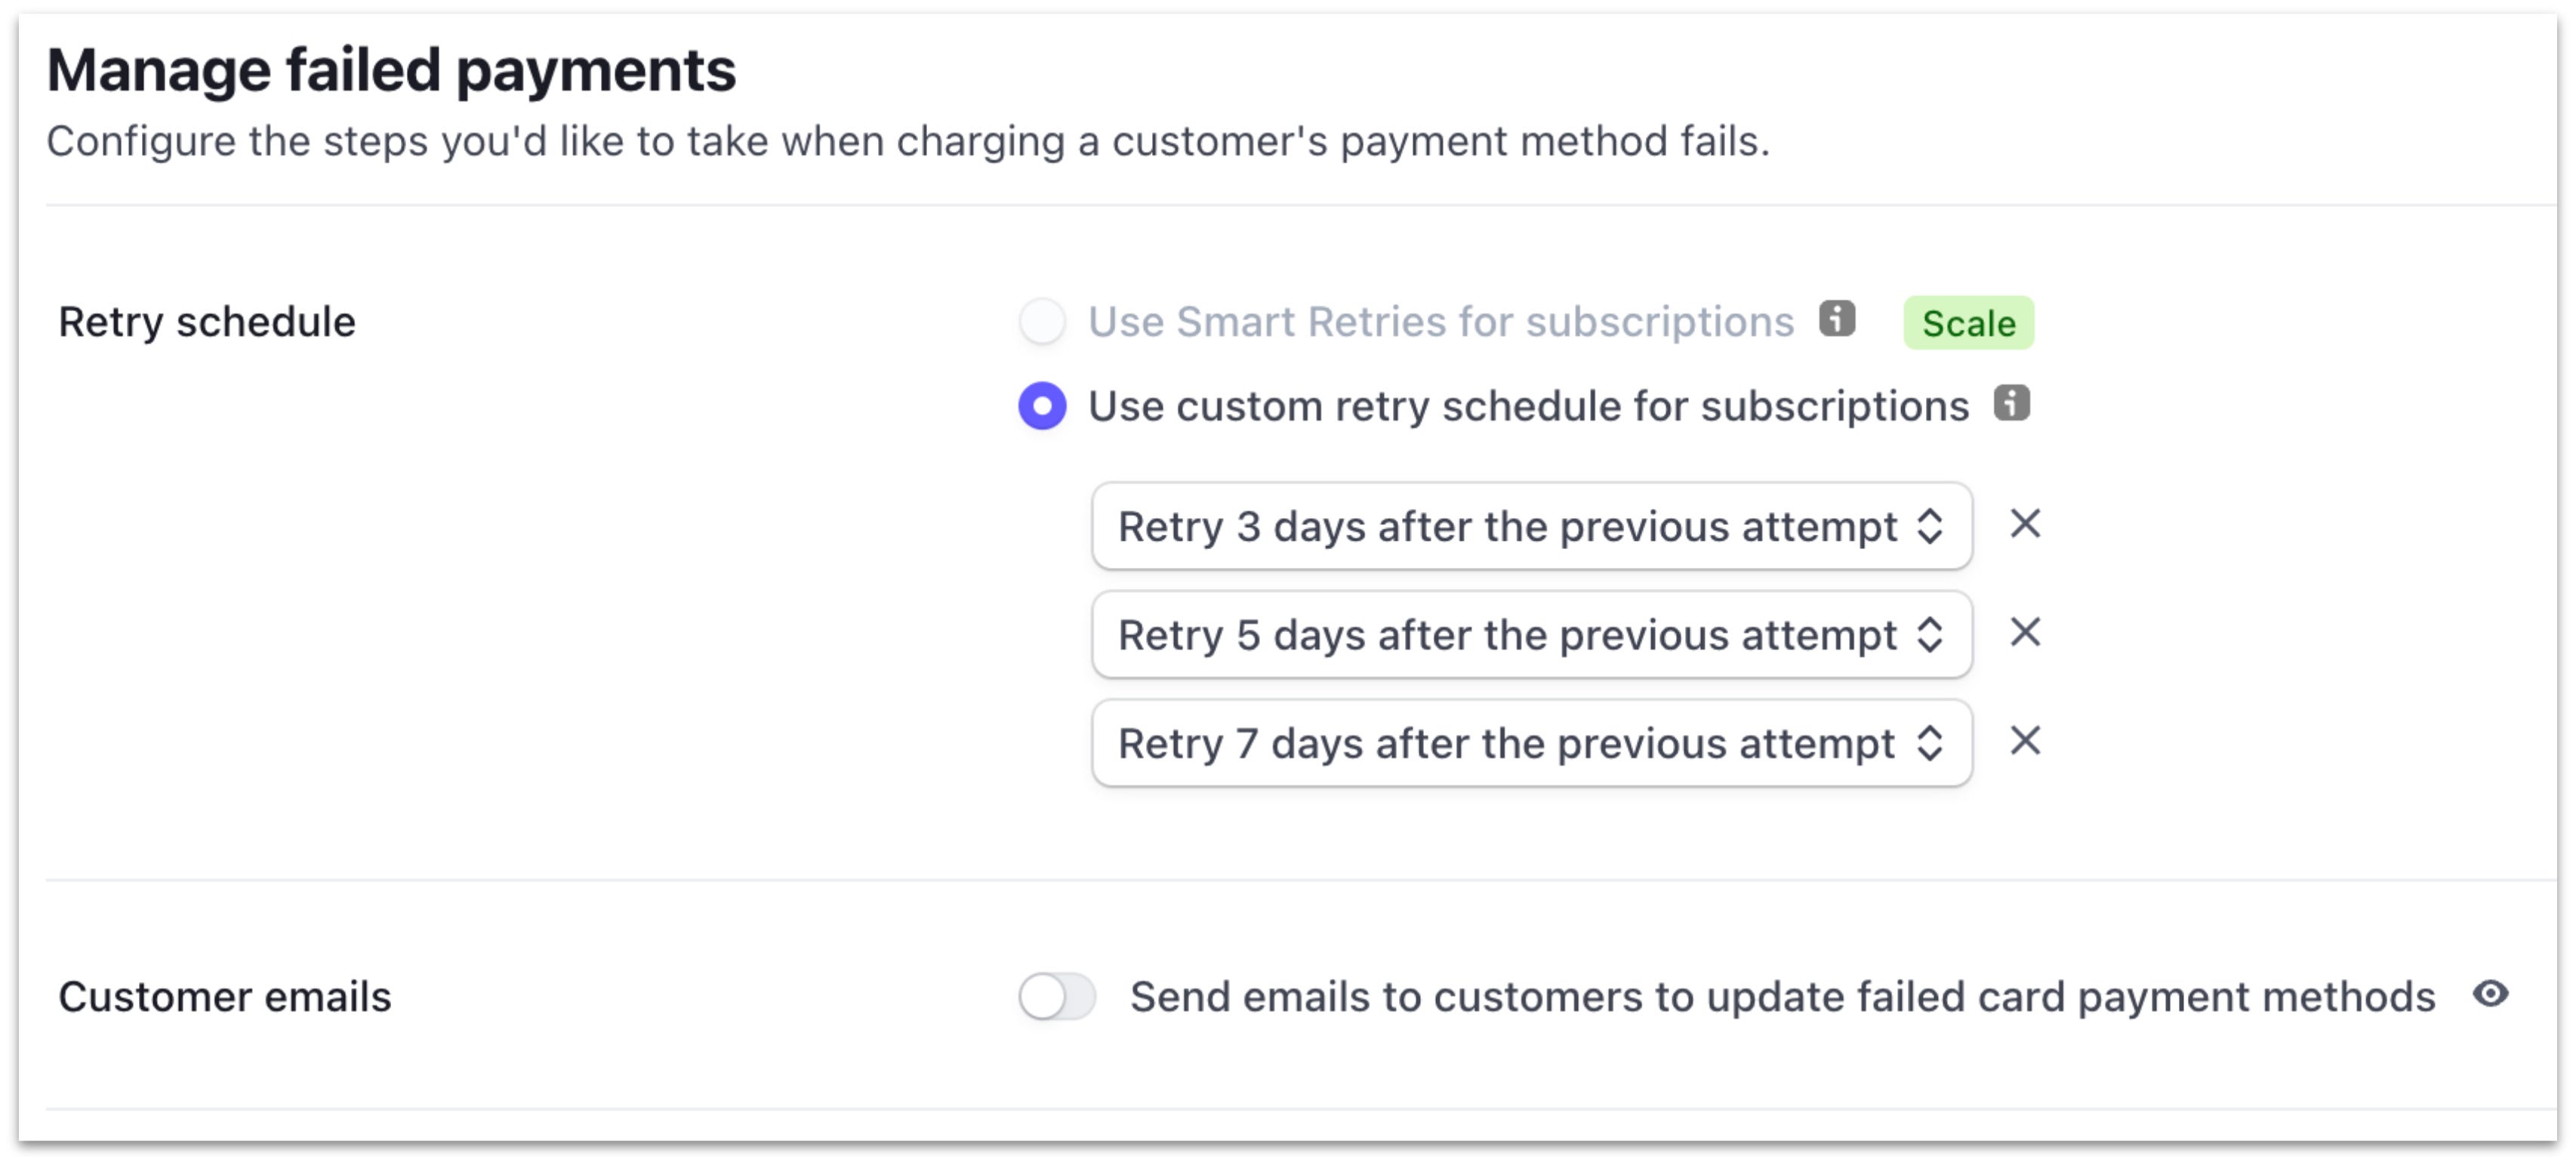This screenshot has width=2576, height=1157.
Task: Click up-down arrows on the 3 days dropdown
Action: coord(1930,526)
